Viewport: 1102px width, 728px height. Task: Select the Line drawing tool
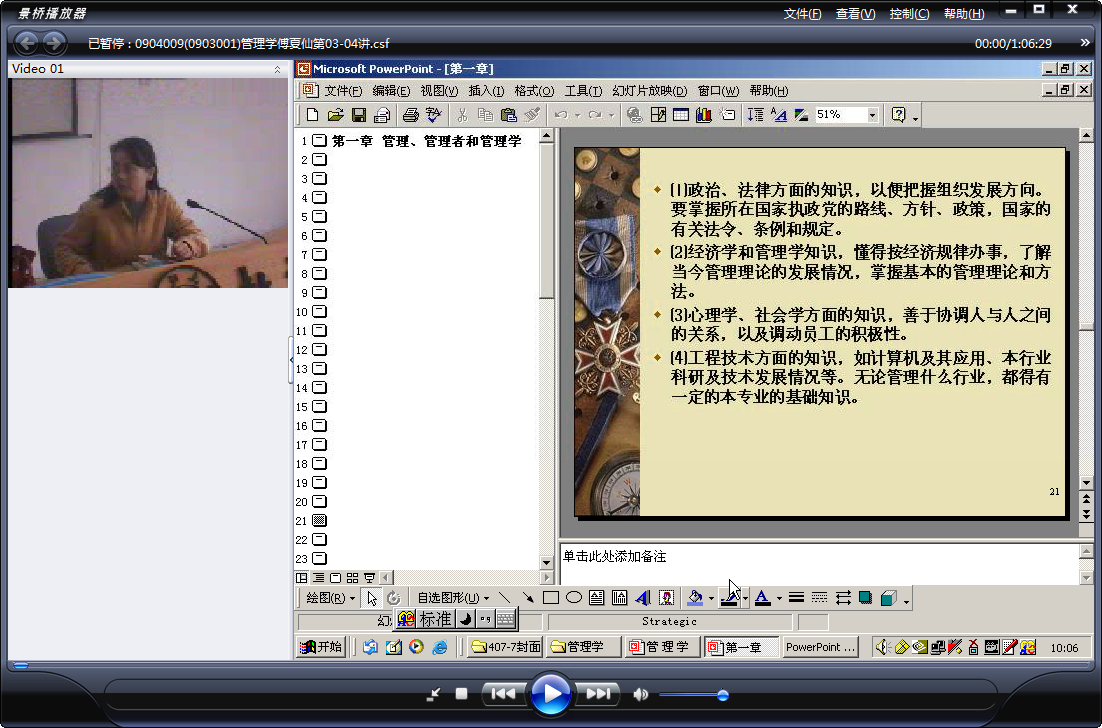point(505,598)
